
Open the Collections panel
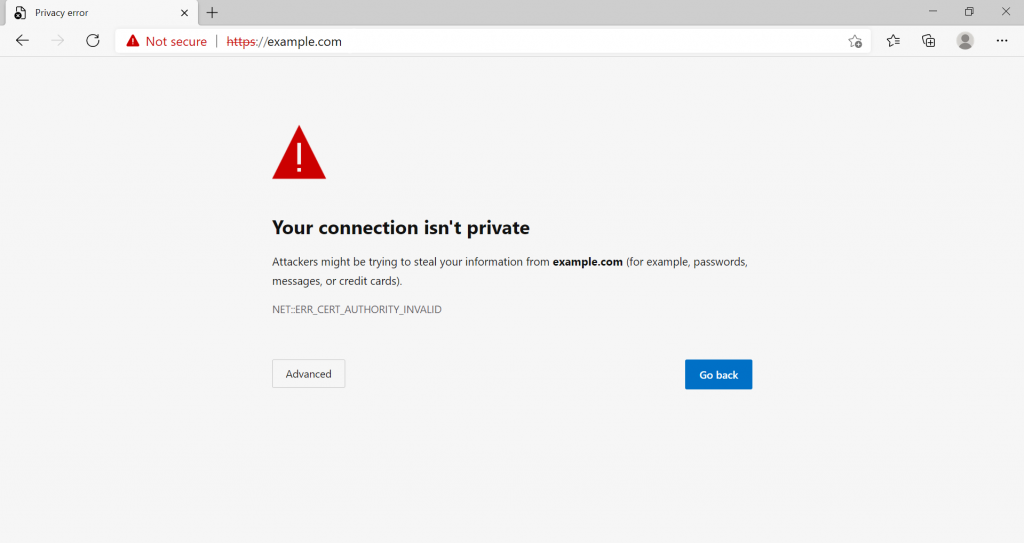pos(929,41)
